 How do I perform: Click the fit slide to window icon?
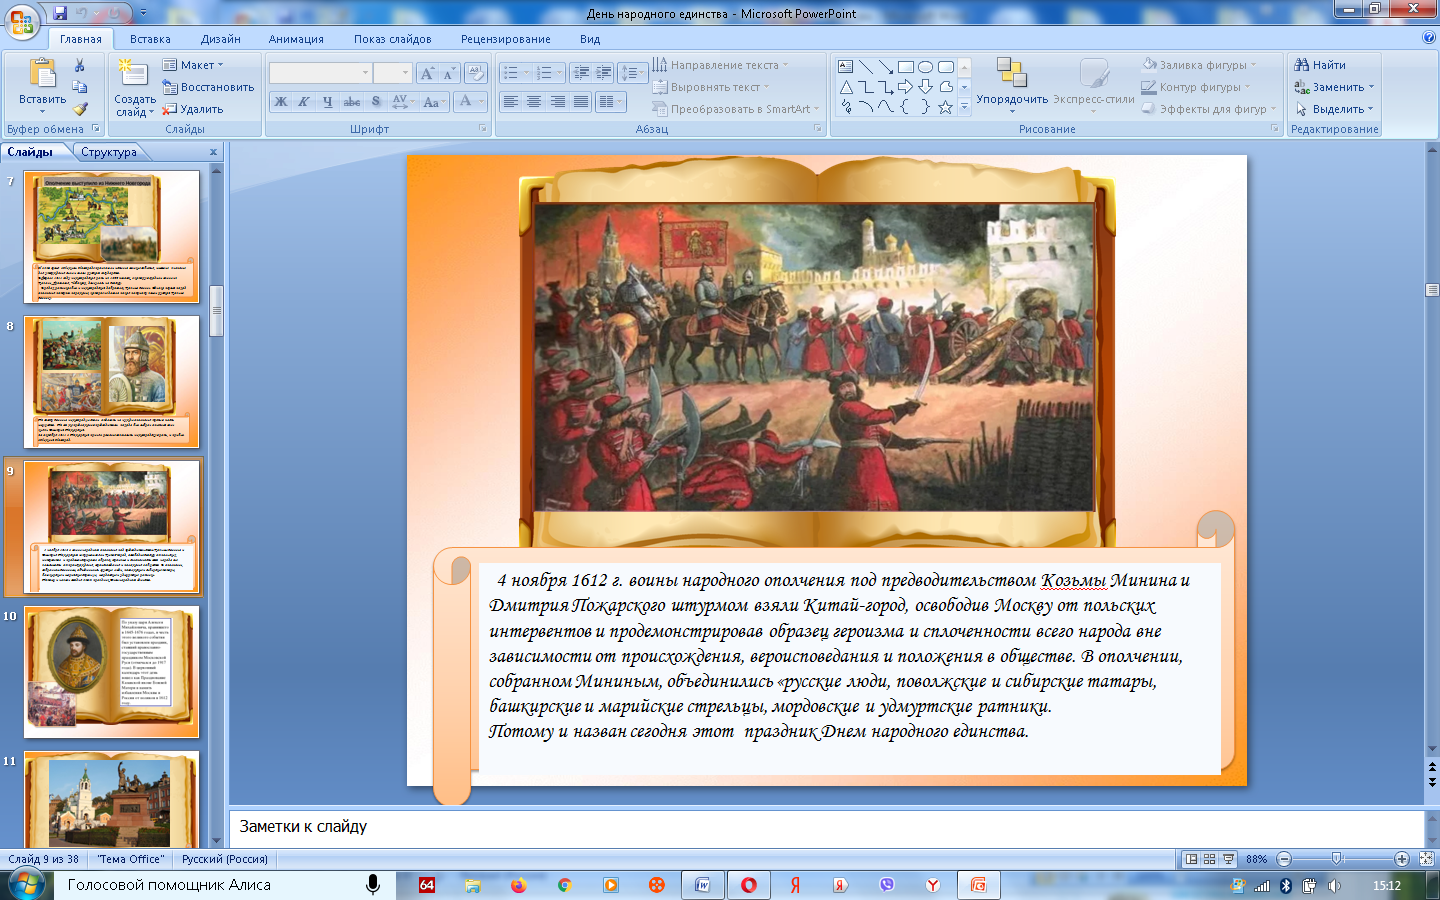click(1426, 859)
